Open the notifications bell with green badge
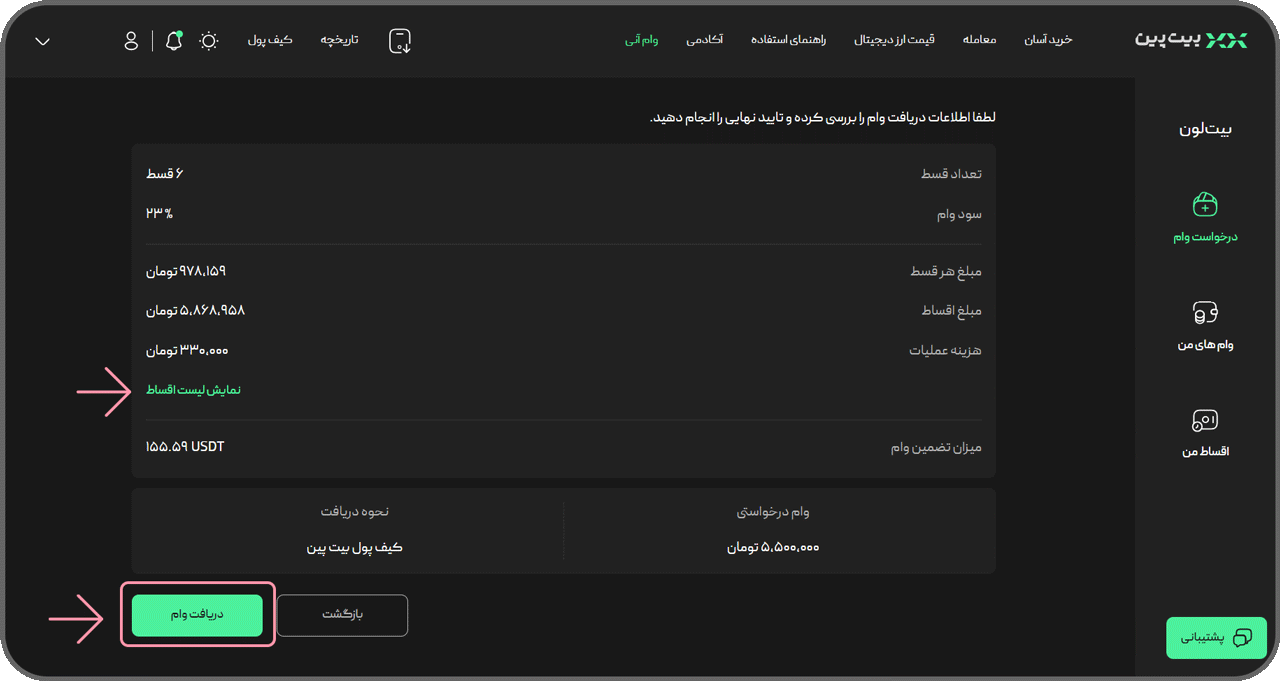The height and width of the screenshot is (681, 1280). [172, 41]
